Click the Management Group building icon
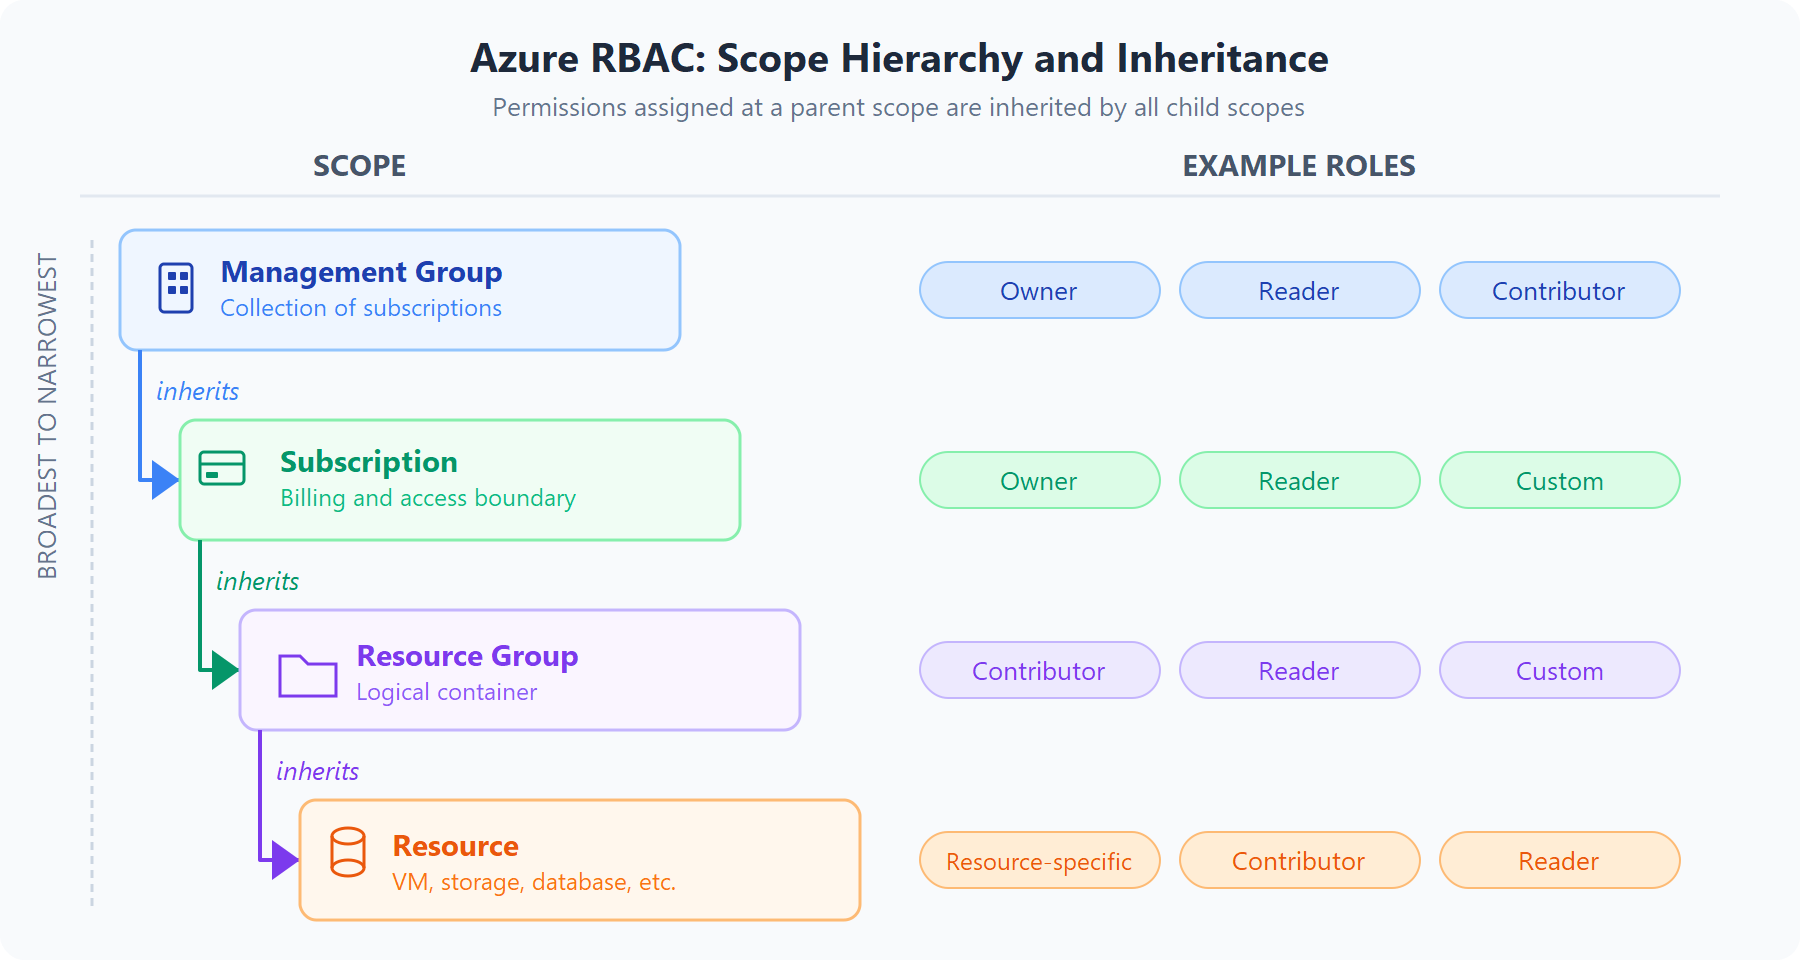The image size is (1800, 960). click(176, 288)
